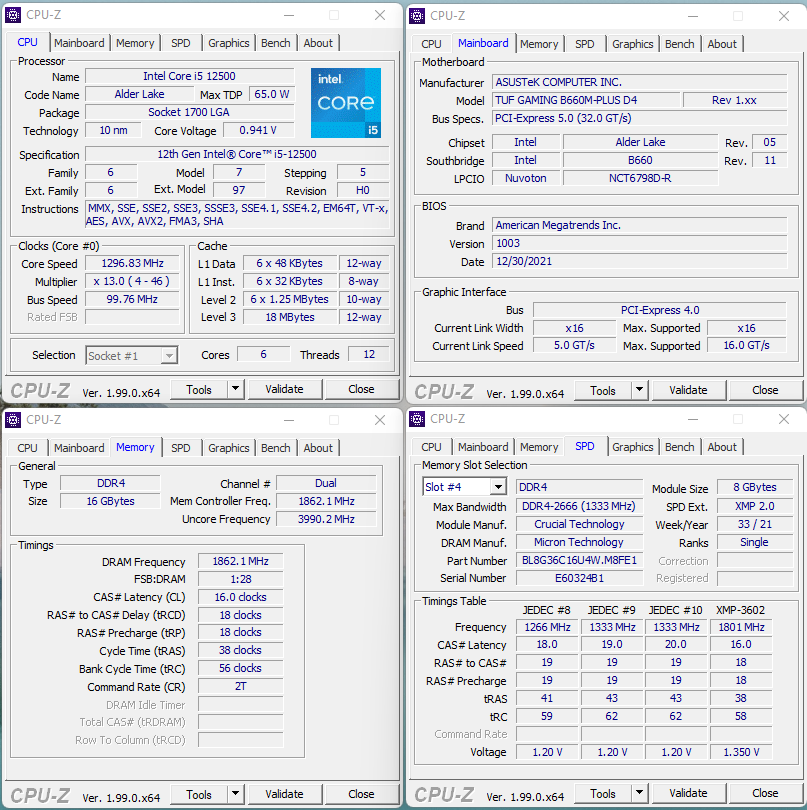
Task: Open SPD tab in the Memory-tab window
Action: point(180,448)
